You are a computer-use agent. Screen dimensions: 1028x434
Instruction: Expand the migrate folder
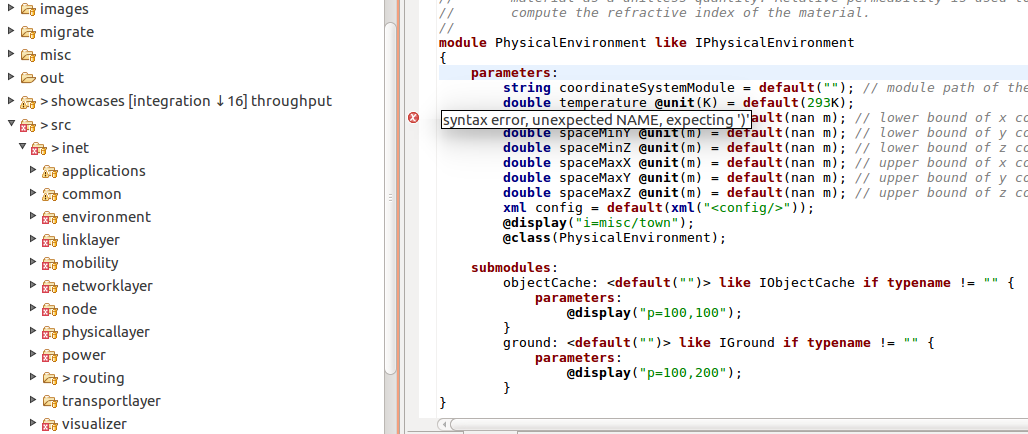(x=10, y=31)
